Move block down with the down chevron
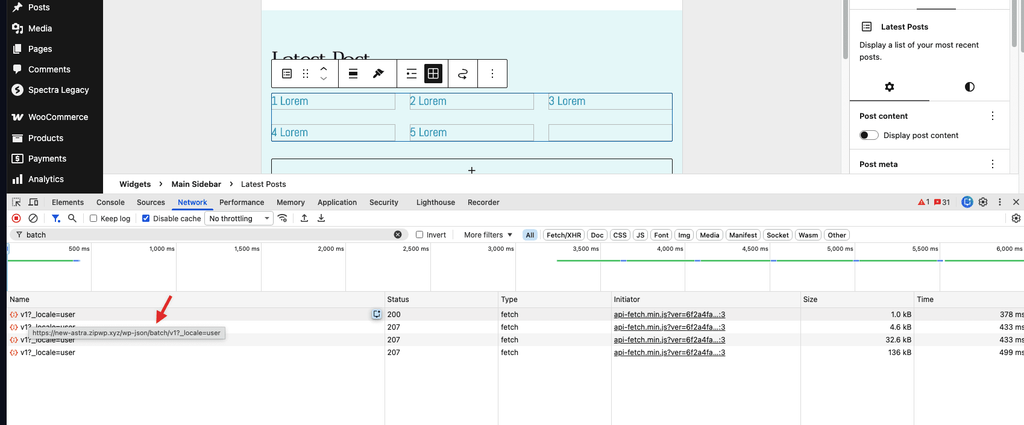 point(323,78)
